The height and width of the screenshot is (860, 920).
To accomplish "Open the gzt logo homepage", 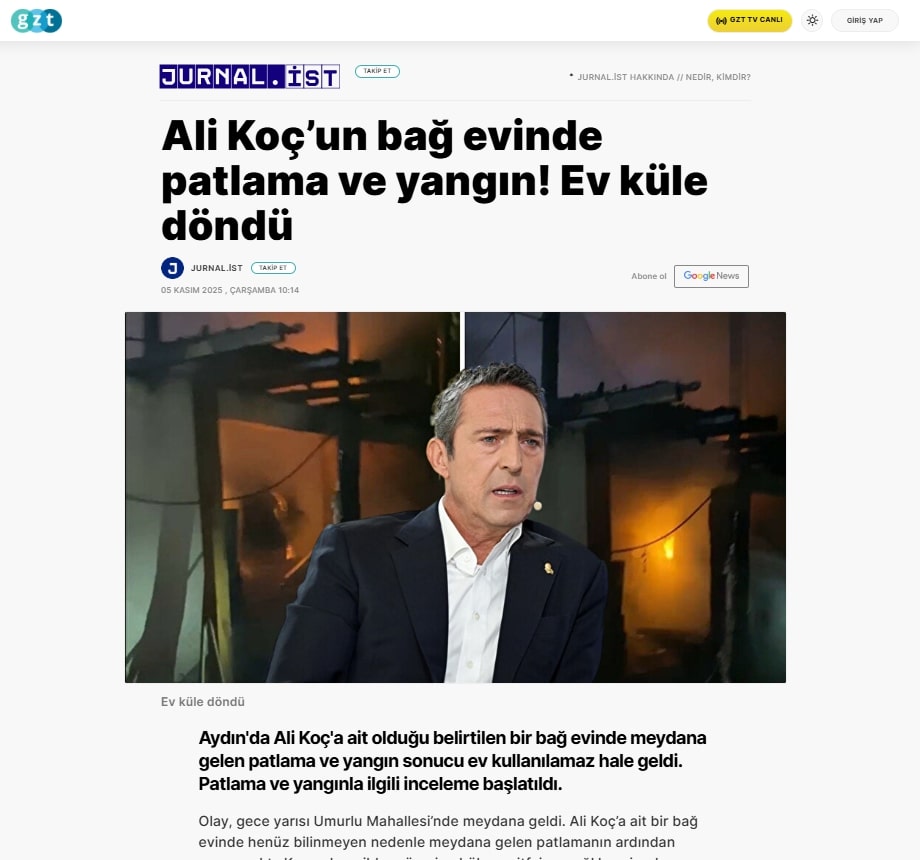I will point(36,21).
